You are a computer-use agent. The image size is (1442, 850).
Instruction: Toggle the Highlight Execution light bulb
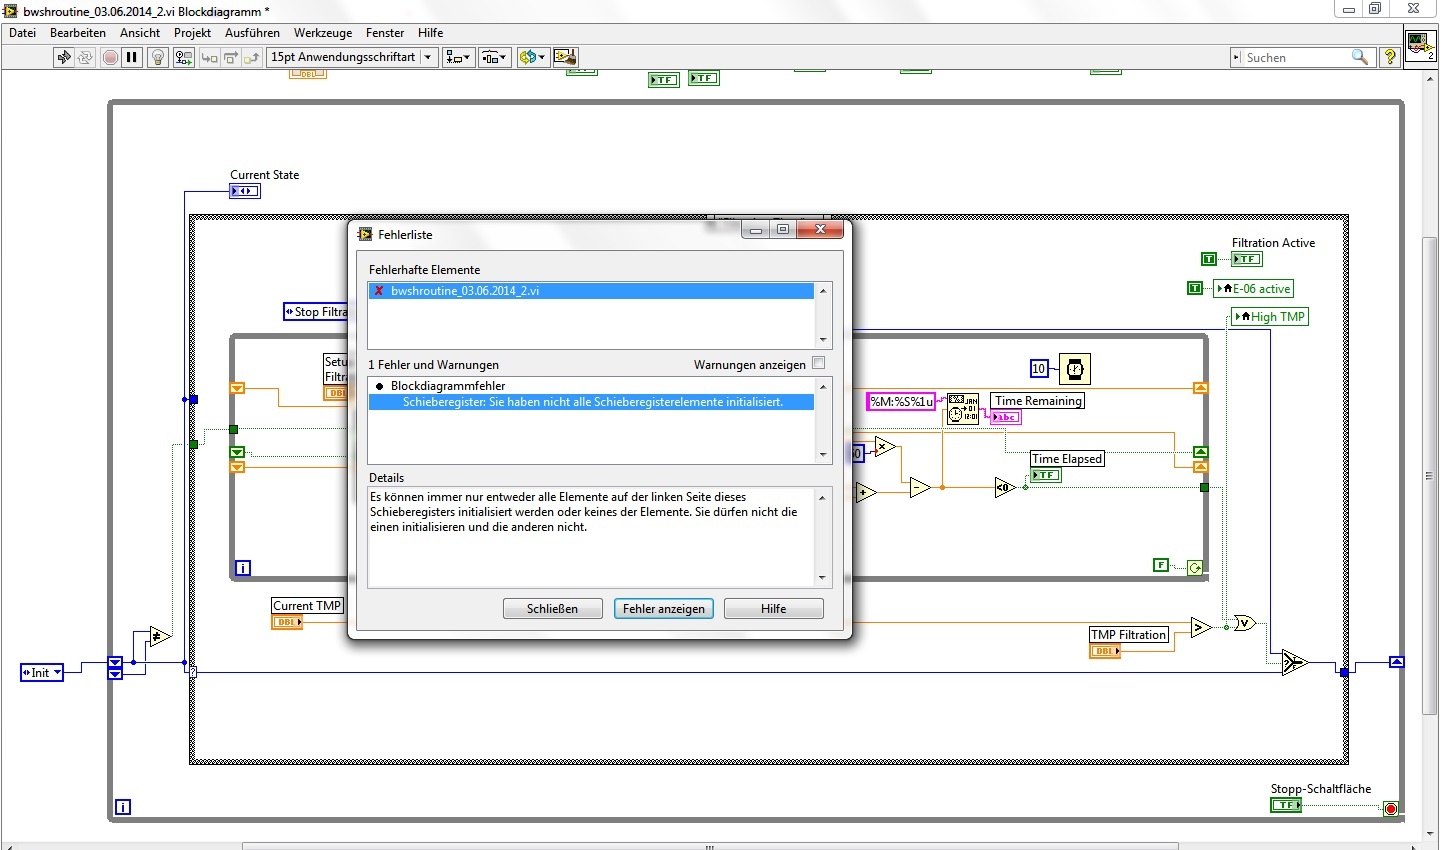click(x=157, y=57)
